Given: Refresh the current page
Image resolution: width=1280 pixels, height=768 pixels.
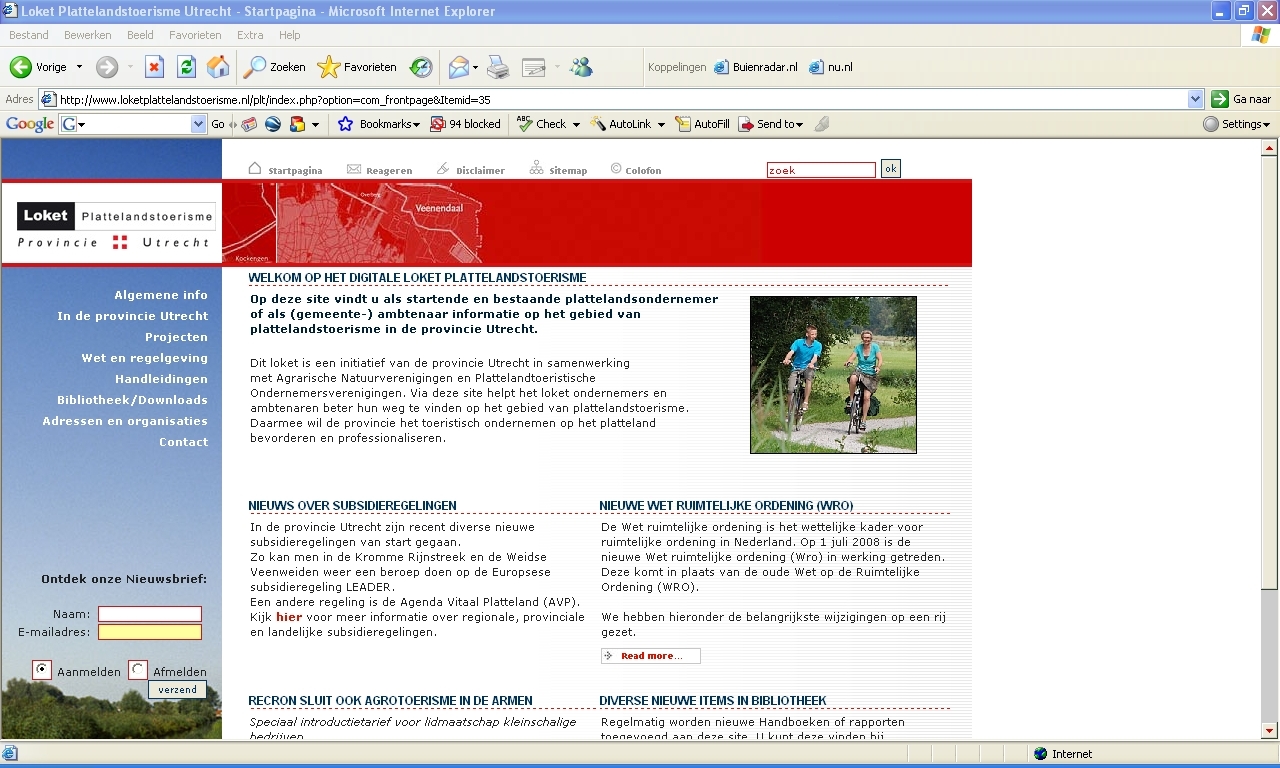Looking at the screenshot, I should (186, 67).
